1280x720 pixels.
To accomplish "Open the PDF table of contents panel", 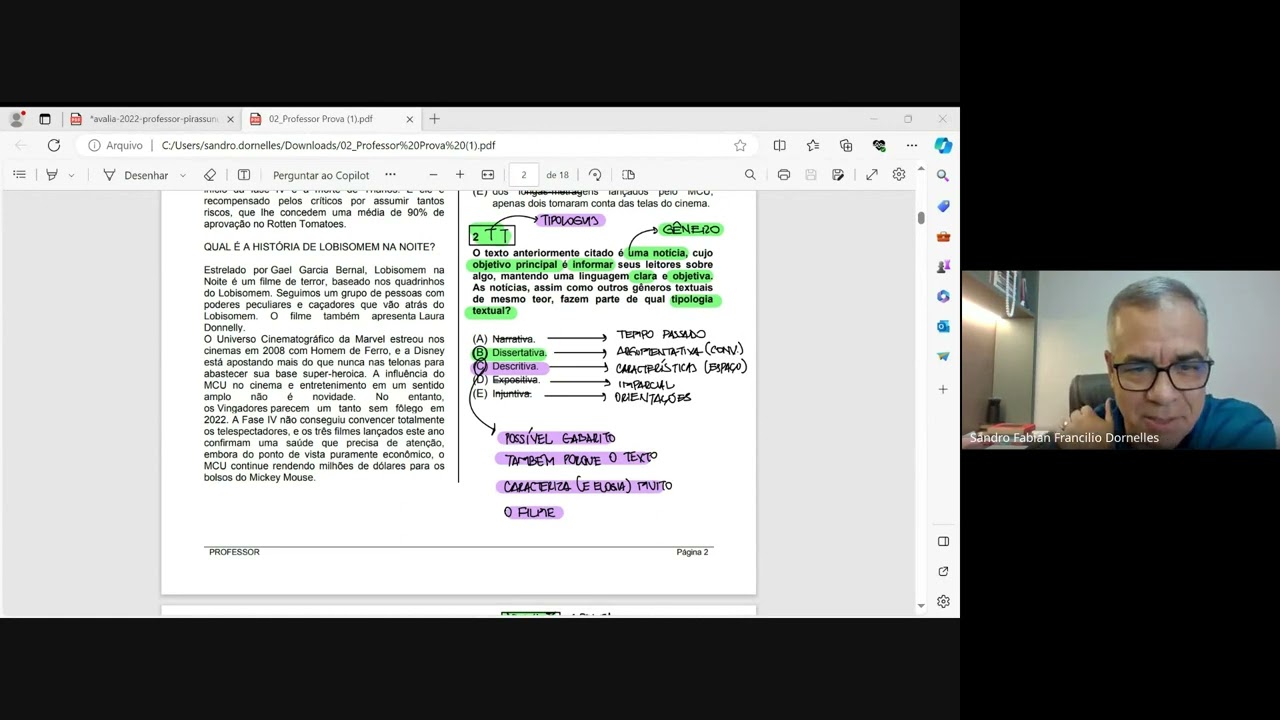I will (x=19, y=175).
